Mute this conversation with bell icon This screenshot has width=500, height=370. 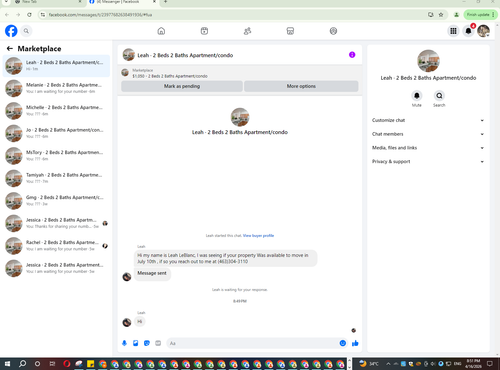coord(417,96)
